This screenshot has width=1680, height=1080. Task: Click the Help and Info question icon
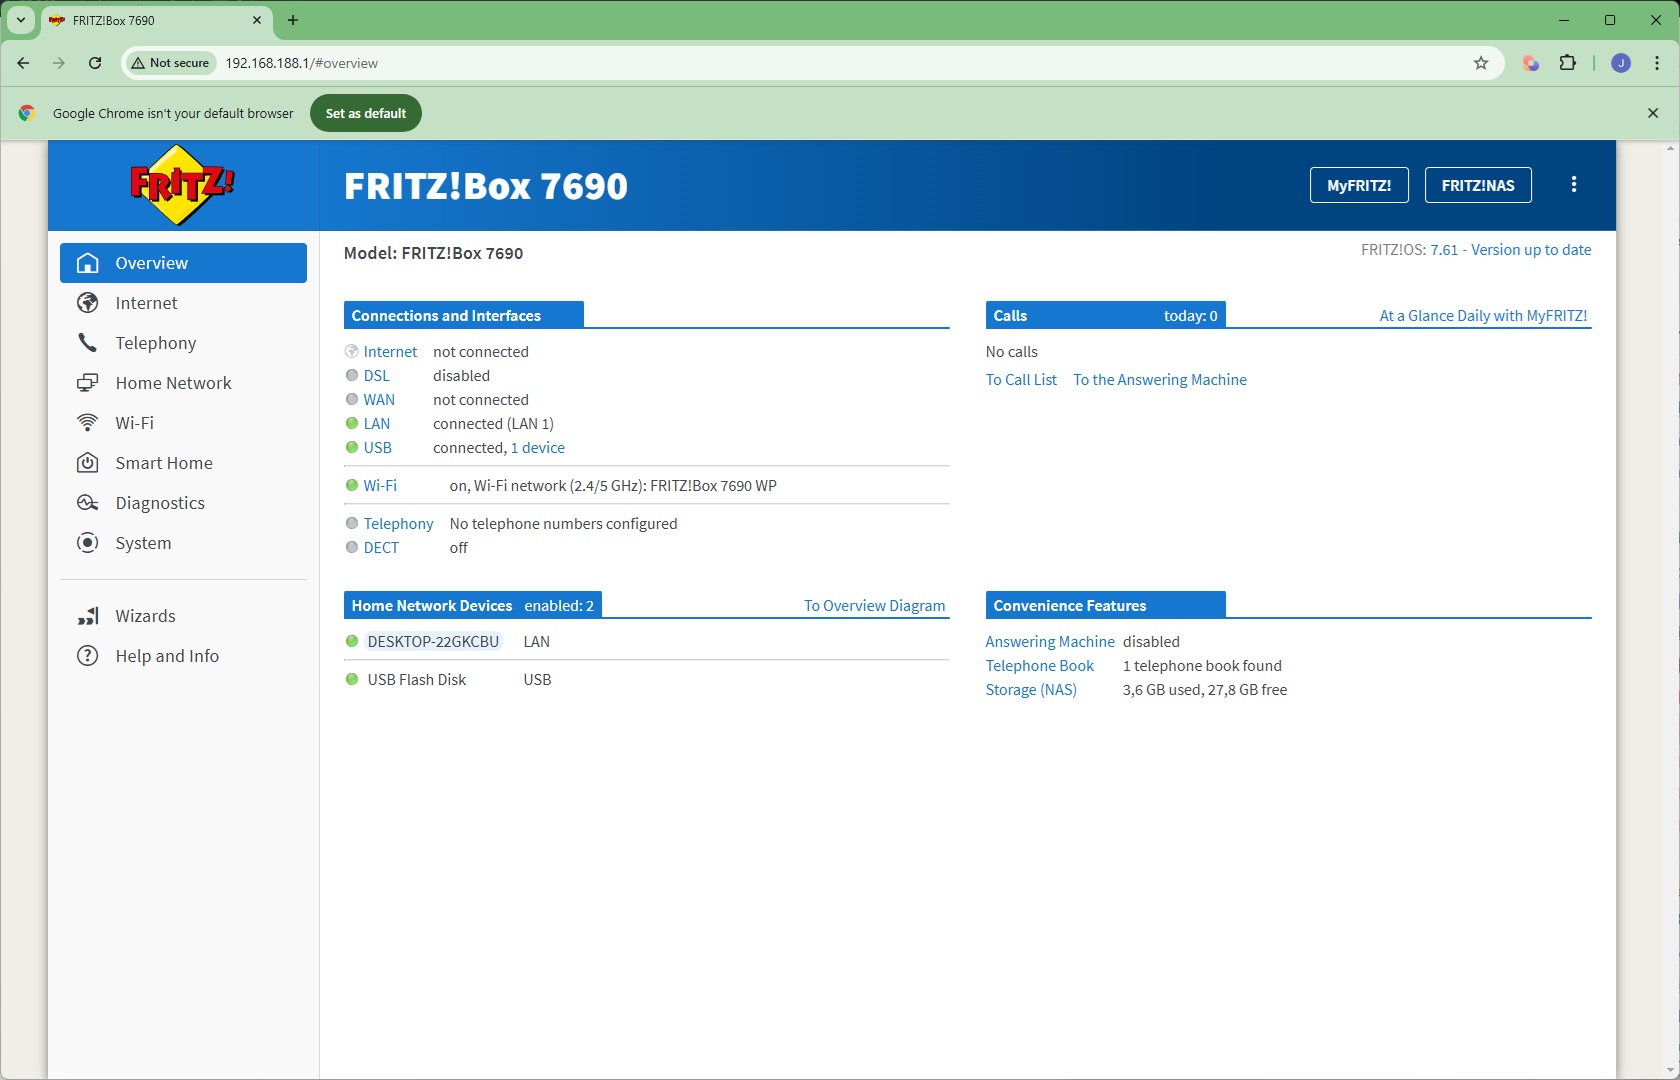[88, 656]
